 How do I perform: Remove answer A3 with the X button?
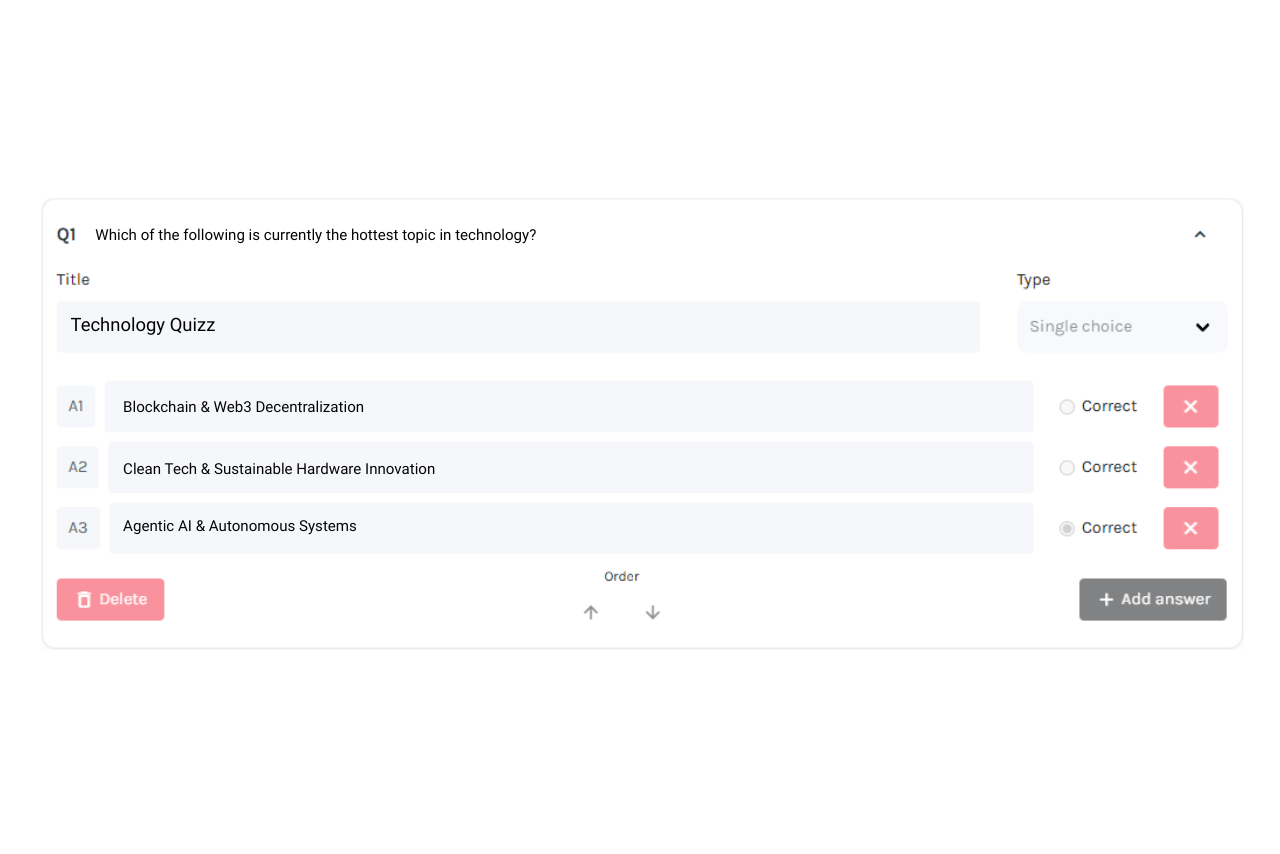pyautogui.click(x=1190, y=528)
